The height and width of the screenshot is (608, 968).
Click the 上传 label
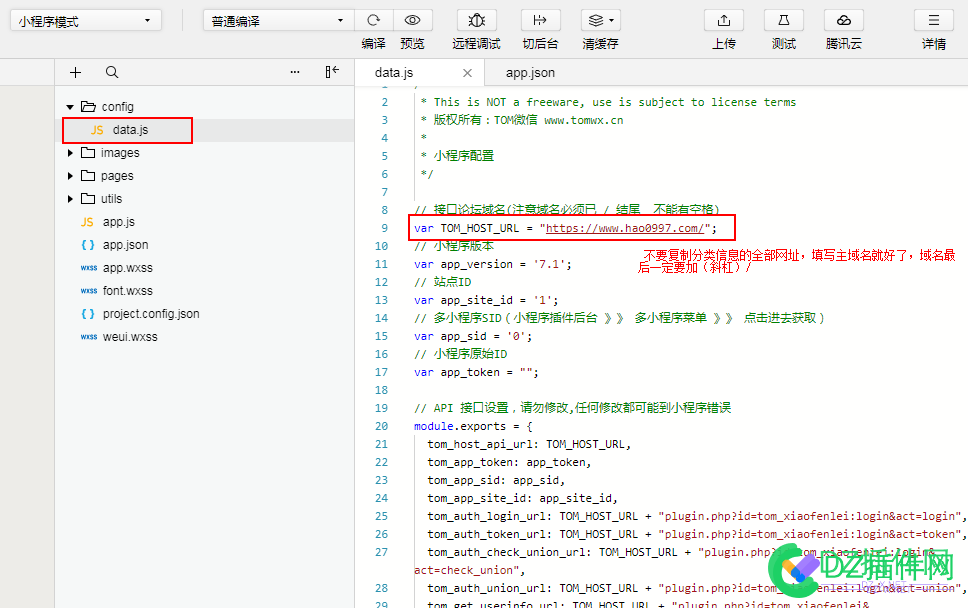point(724,44)
